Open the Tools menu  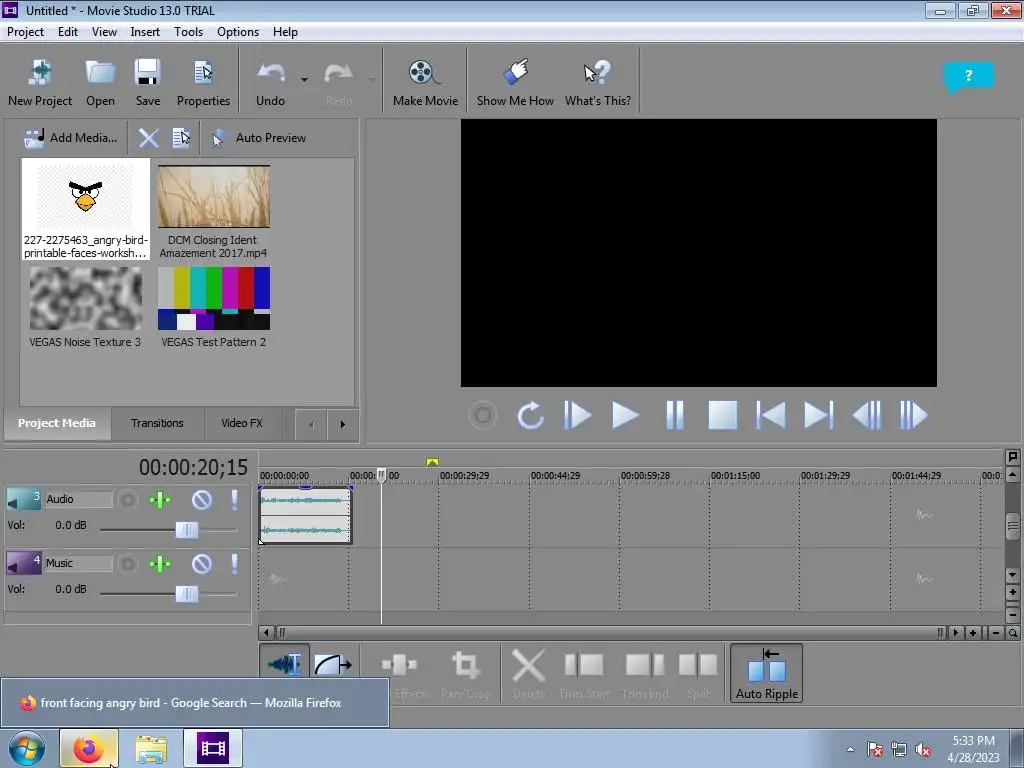tap(188, 32)
